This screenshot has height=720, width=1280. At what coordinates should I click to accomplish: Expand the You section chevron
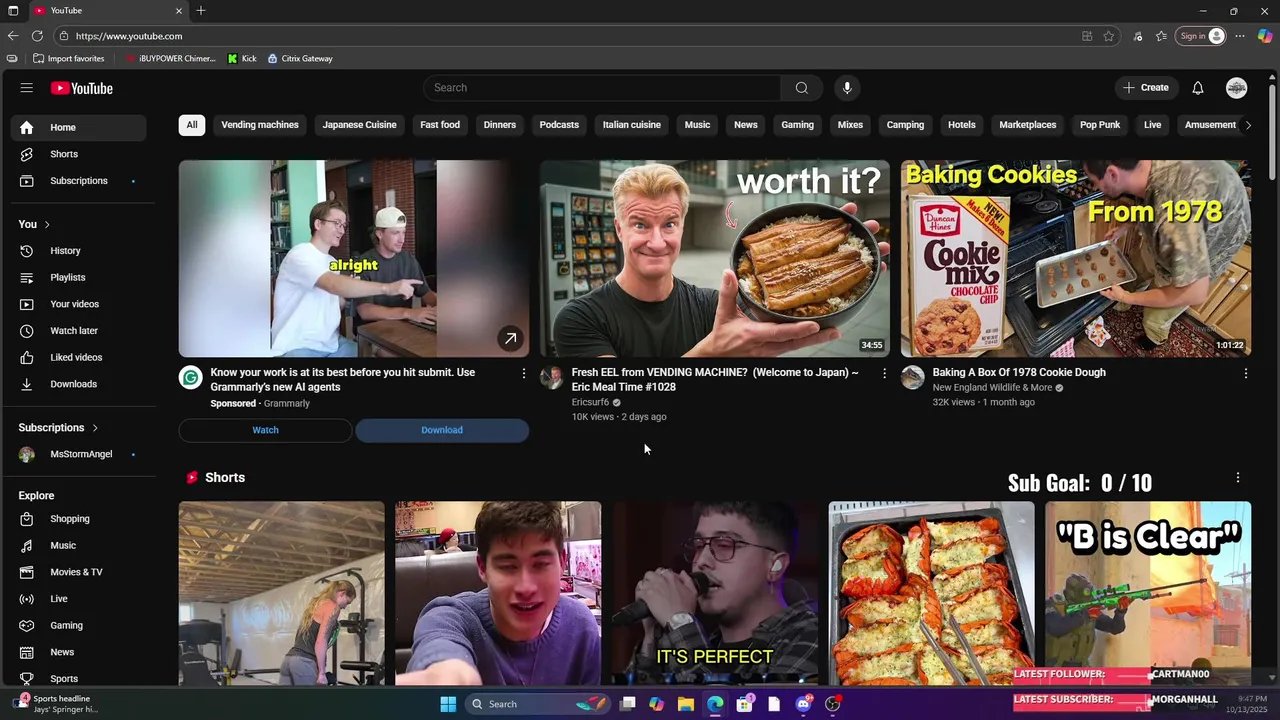46,224
